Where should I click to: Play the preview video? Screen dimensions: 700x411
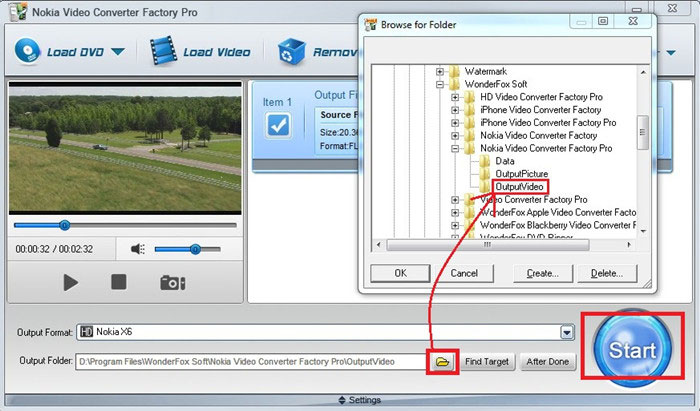click(71, 282)
